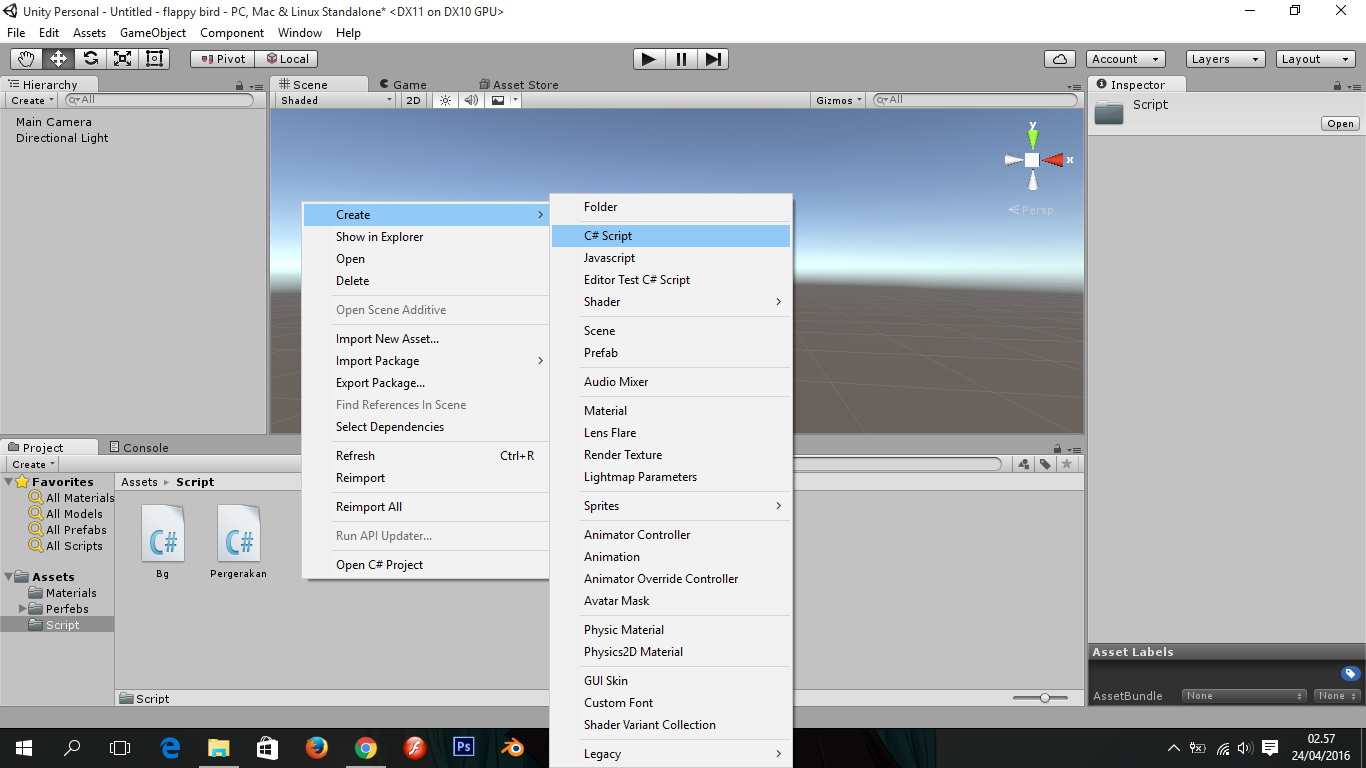Adjust the Project thumbnail size slider
The width and height of the screenshot is (1366, 768).
click(x=1044, y=698)
